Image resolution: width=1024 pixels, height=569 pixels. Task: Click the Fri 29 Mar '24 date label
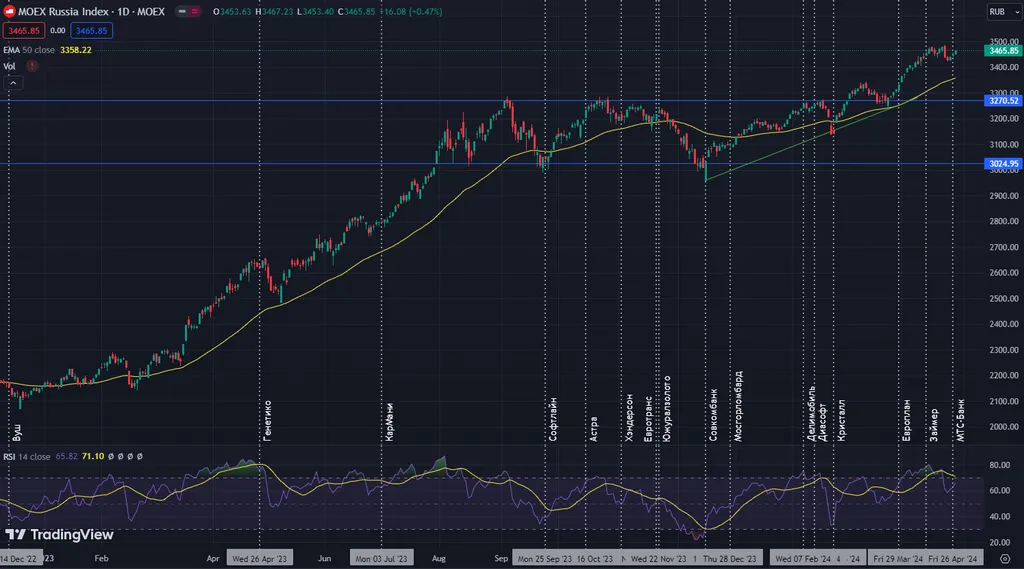point(898,559)
